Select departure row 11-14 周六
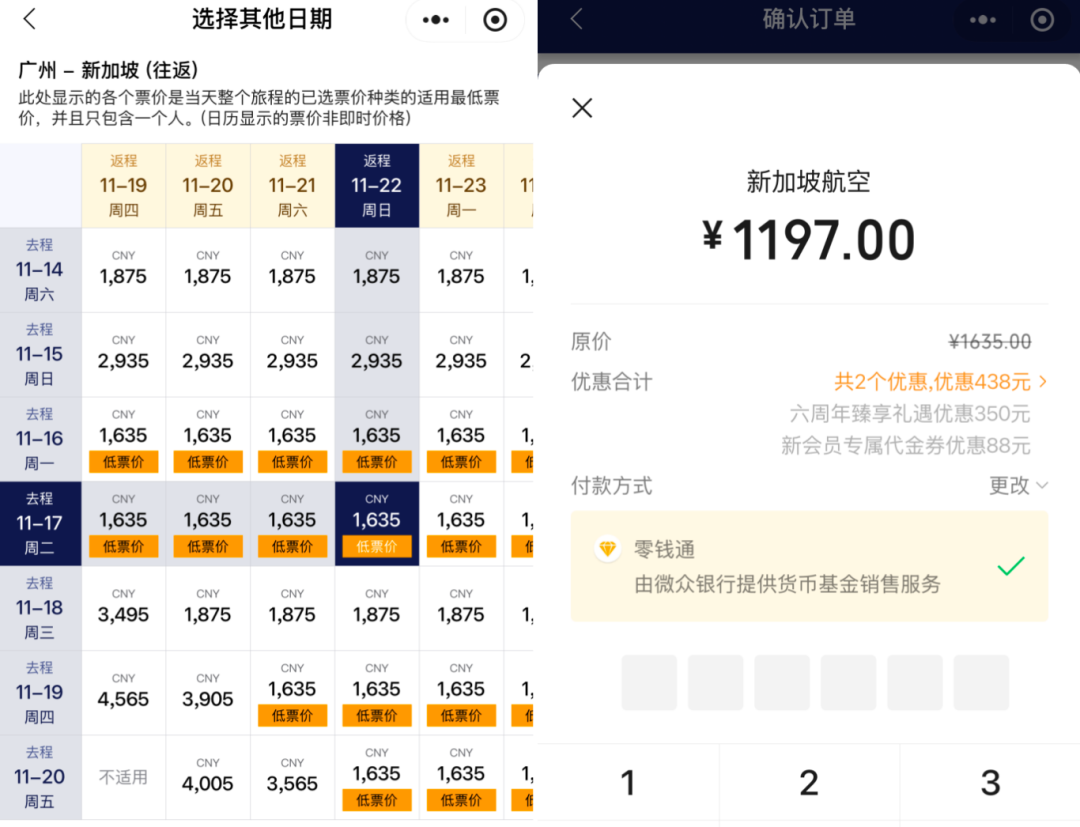Viewport: 1080px width, 827px height. [x=40, y=270]
